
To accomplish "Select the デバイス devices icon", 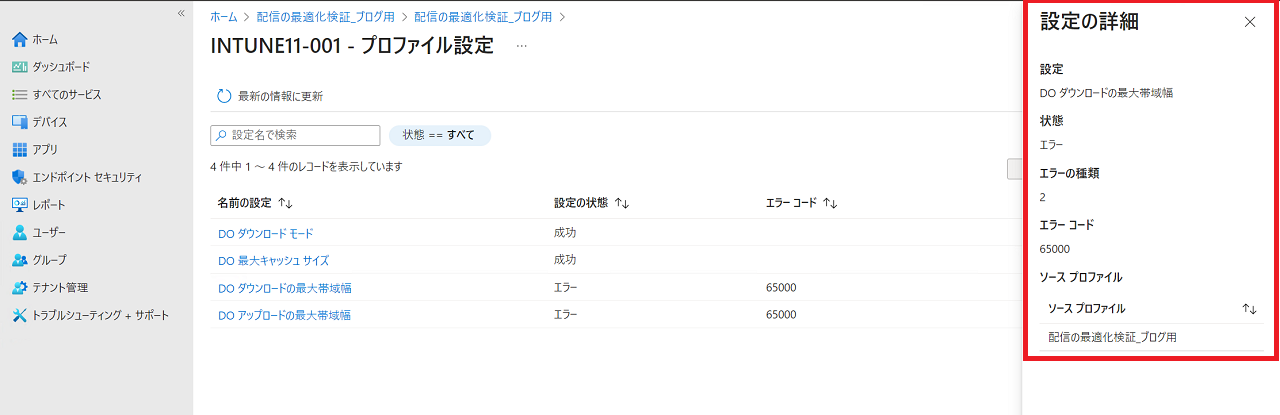I will click(19, 122).
